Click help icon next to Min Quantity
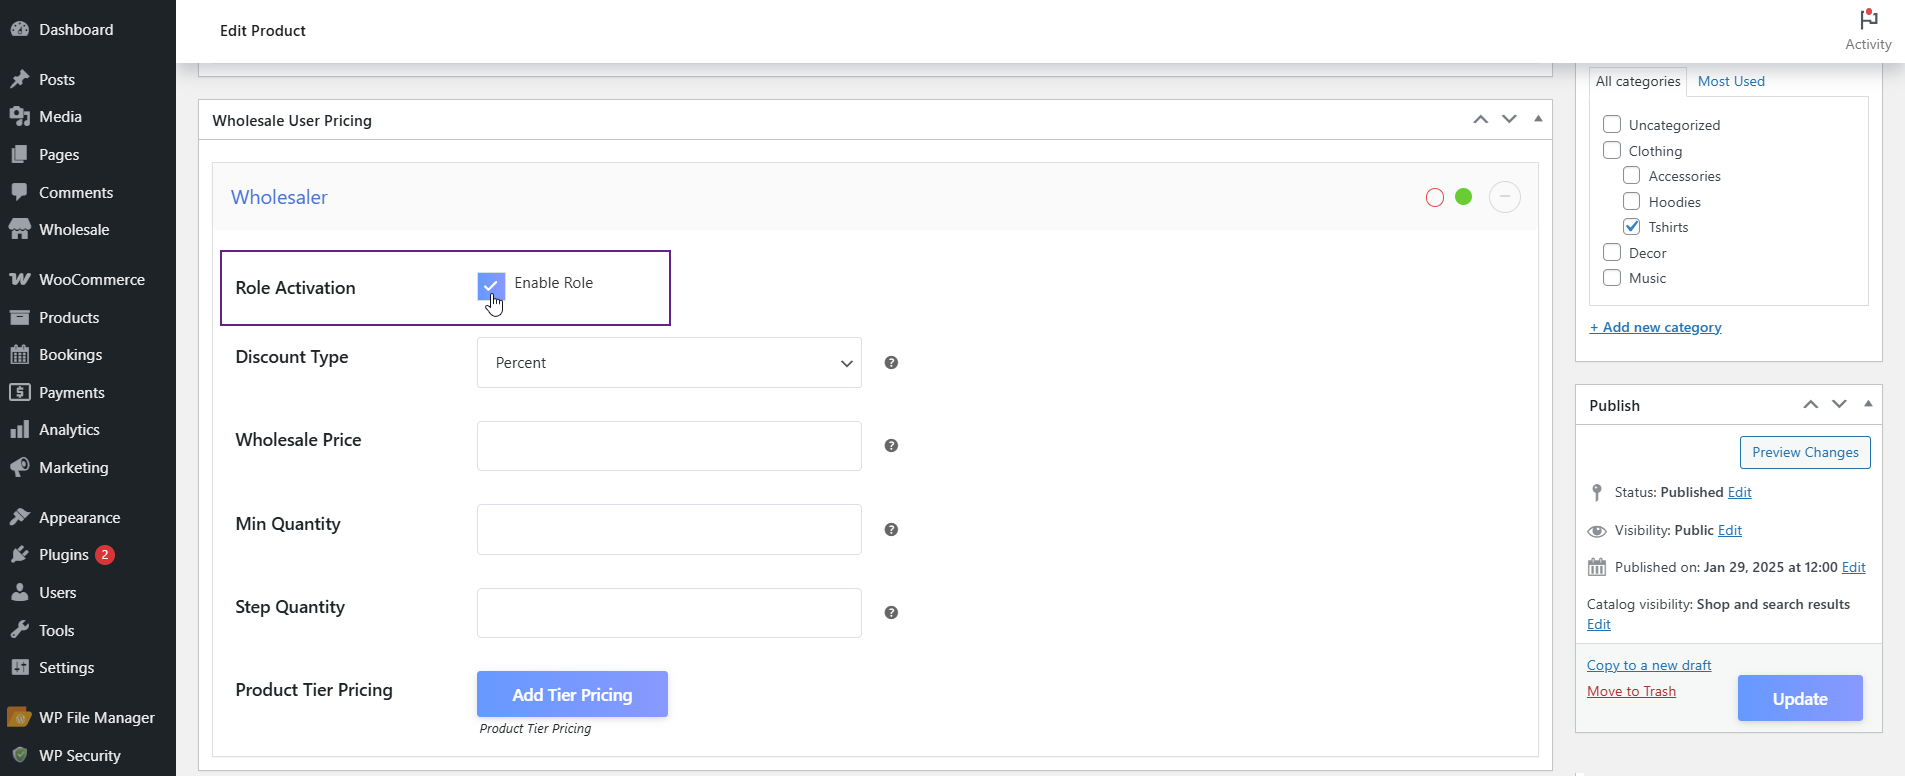 891,530
